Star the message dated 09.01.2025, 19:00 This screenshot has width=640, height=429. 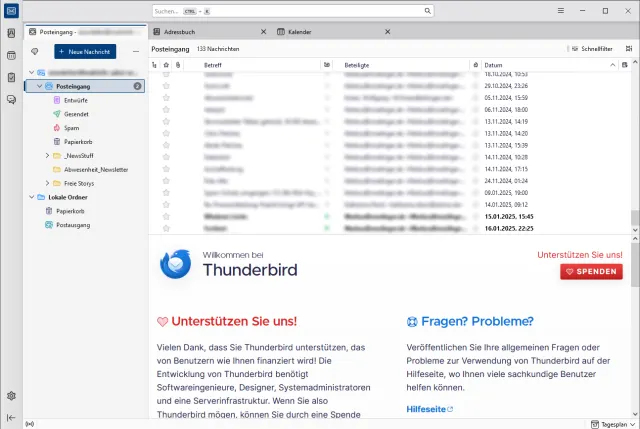pos(166,193)
